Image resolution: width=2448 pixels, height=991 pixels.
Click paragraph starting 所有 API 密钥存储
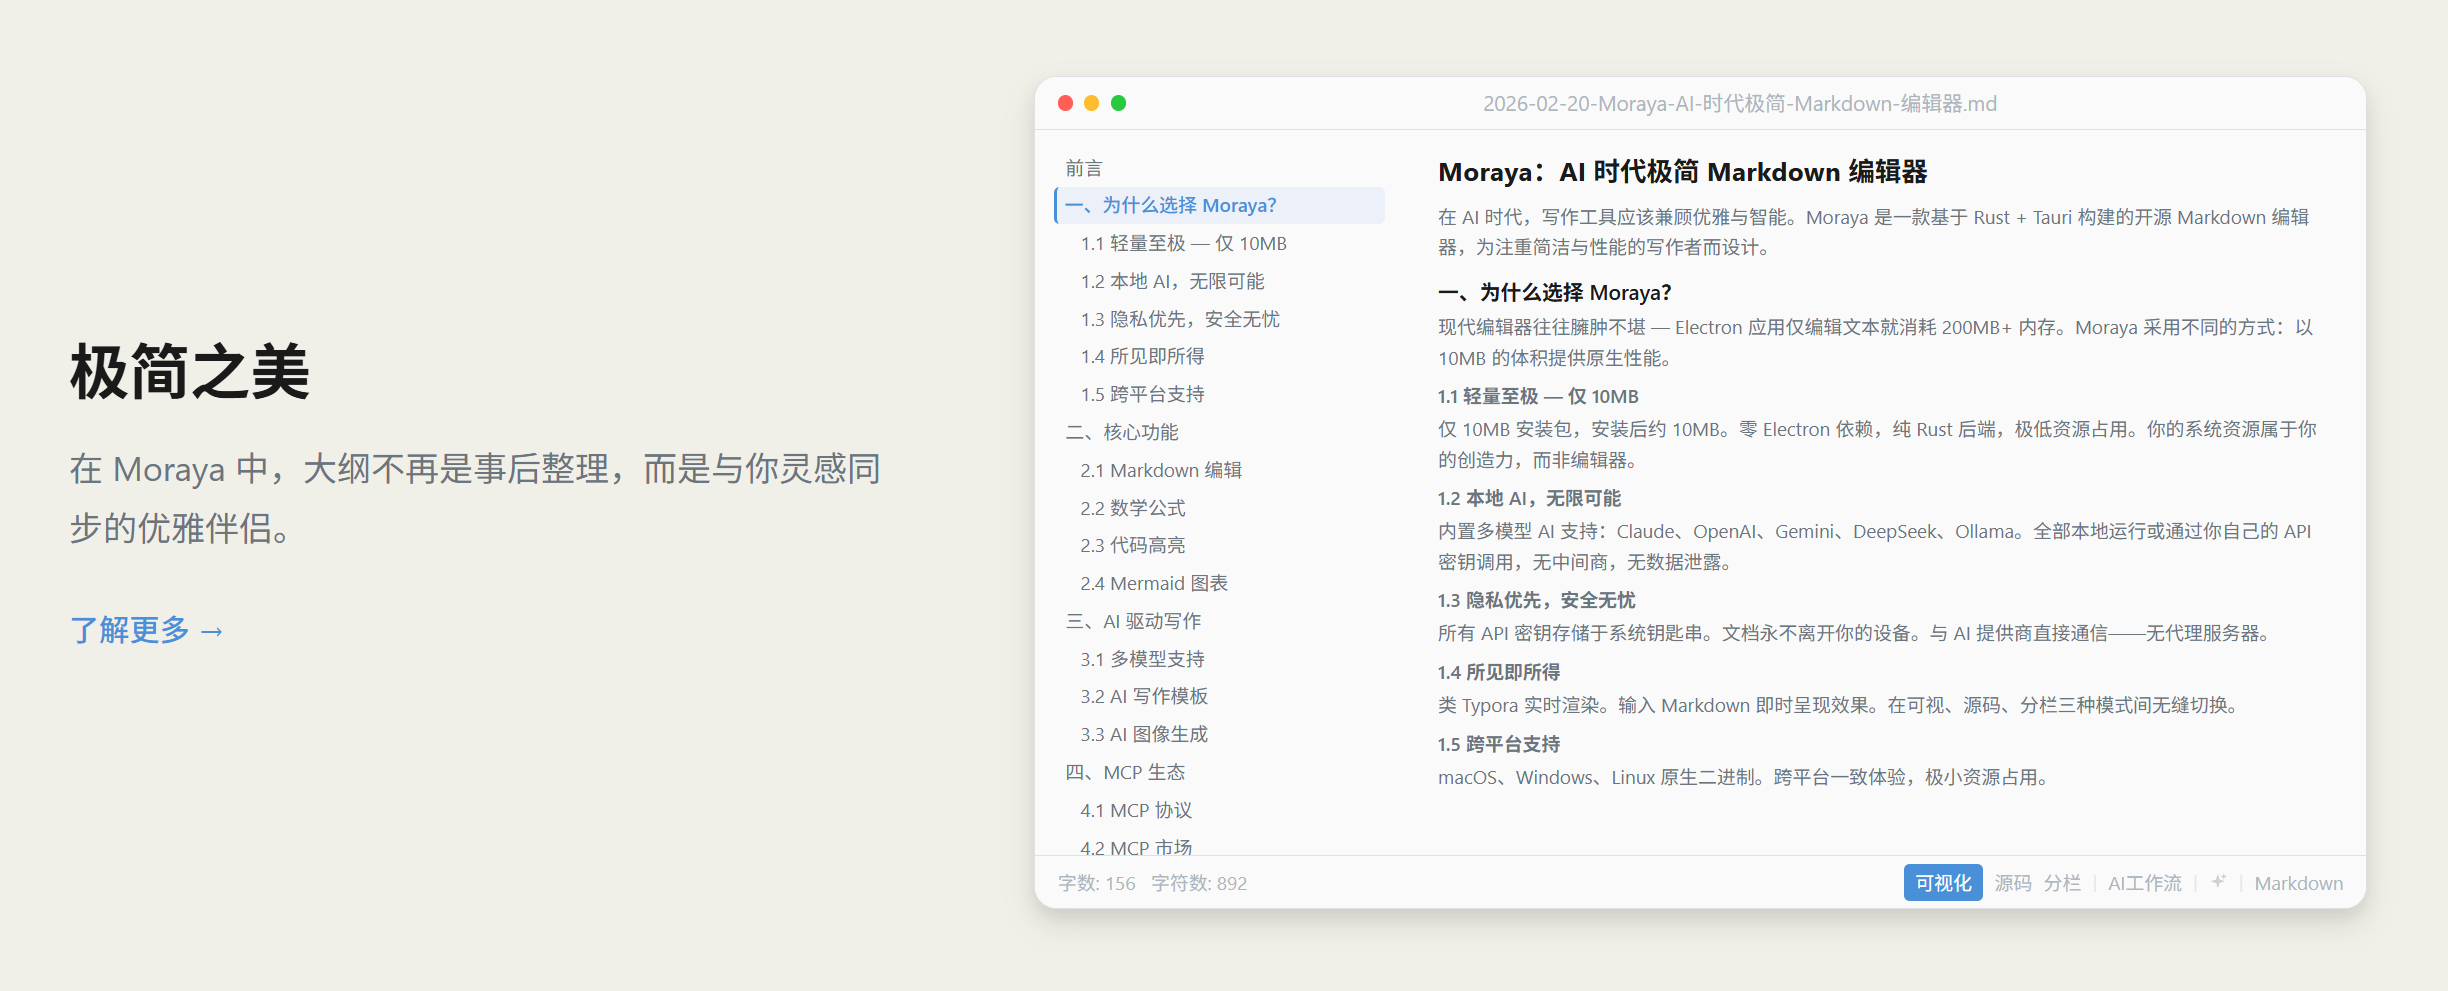pos(1856,633)
